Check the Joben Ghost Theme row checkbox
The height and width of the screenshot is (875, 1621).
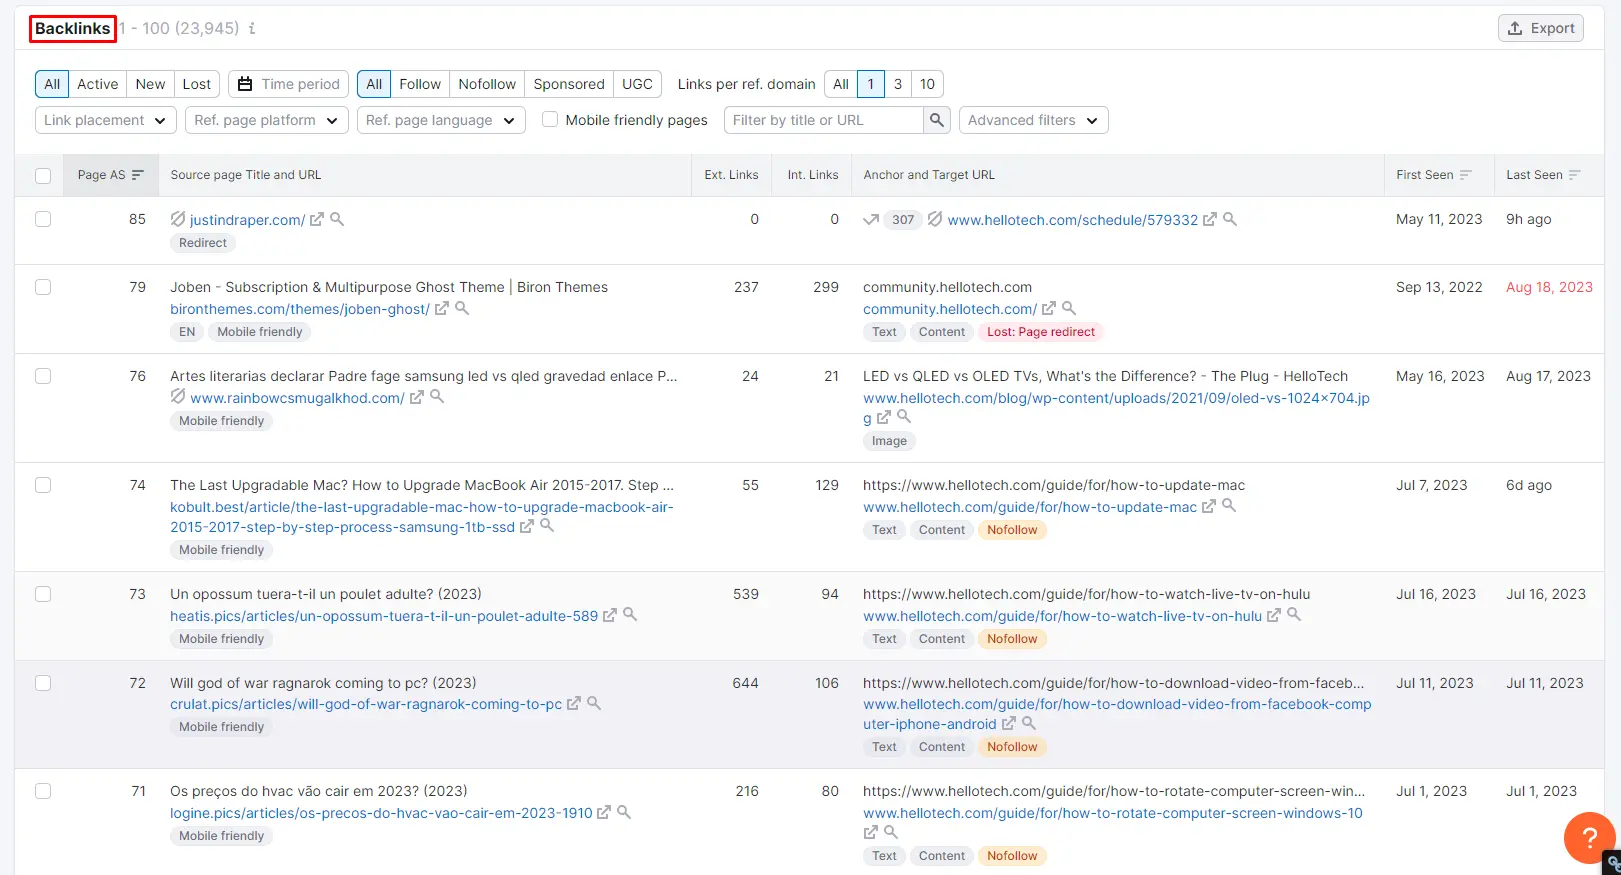tap(43, 287)
